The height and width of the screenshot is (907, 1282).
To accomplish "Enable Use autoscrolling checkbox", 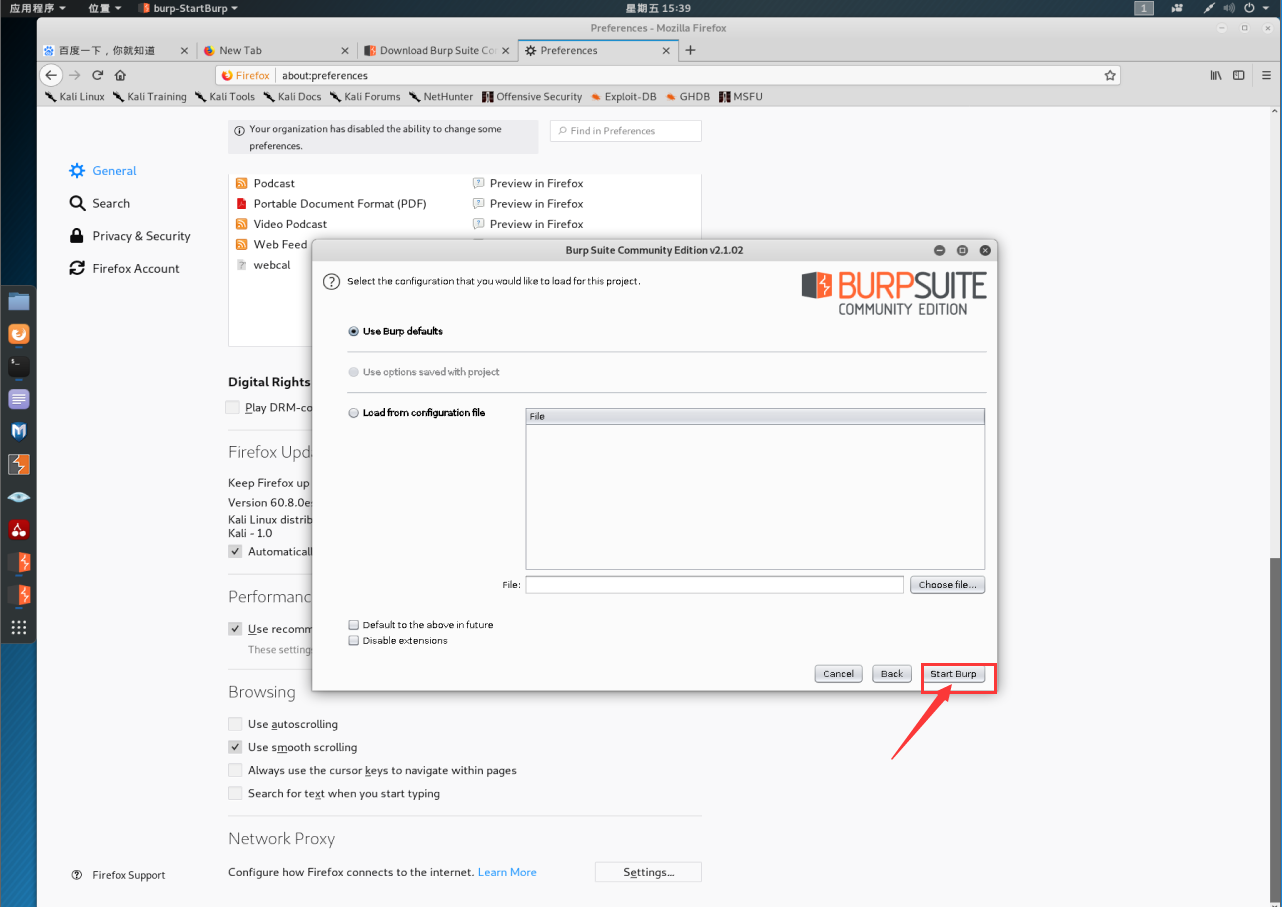I will click(x=235, y=724).
